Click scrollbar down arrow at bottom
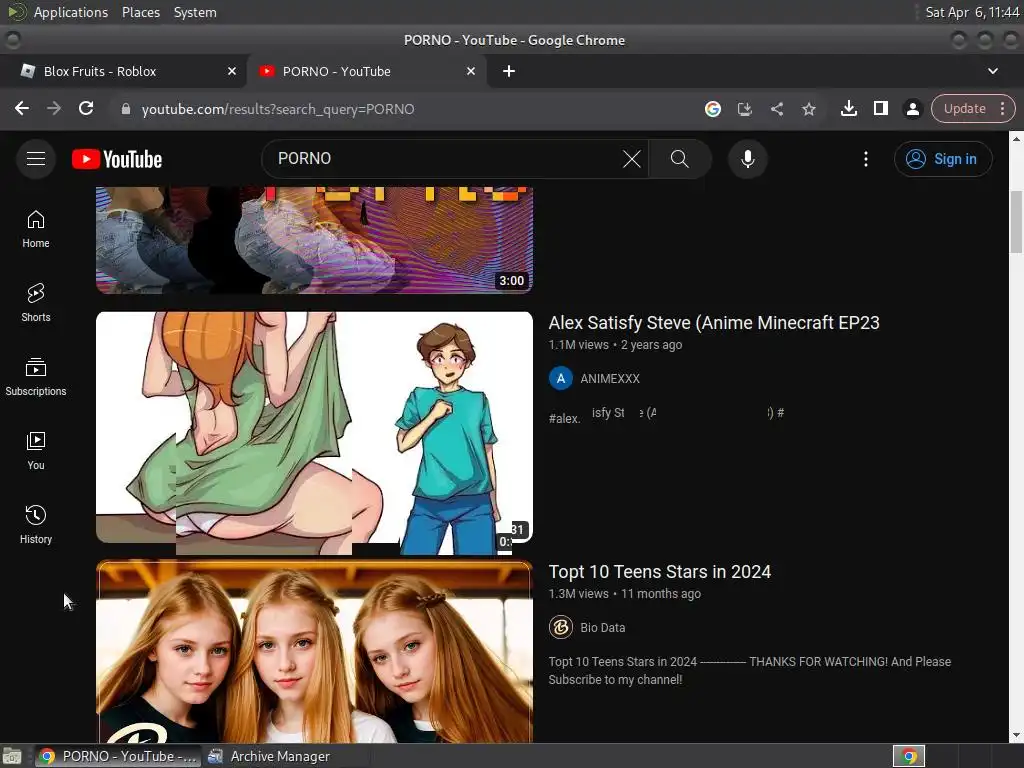The width and height of the screenshot is (1024, 768). (1016, 735)
